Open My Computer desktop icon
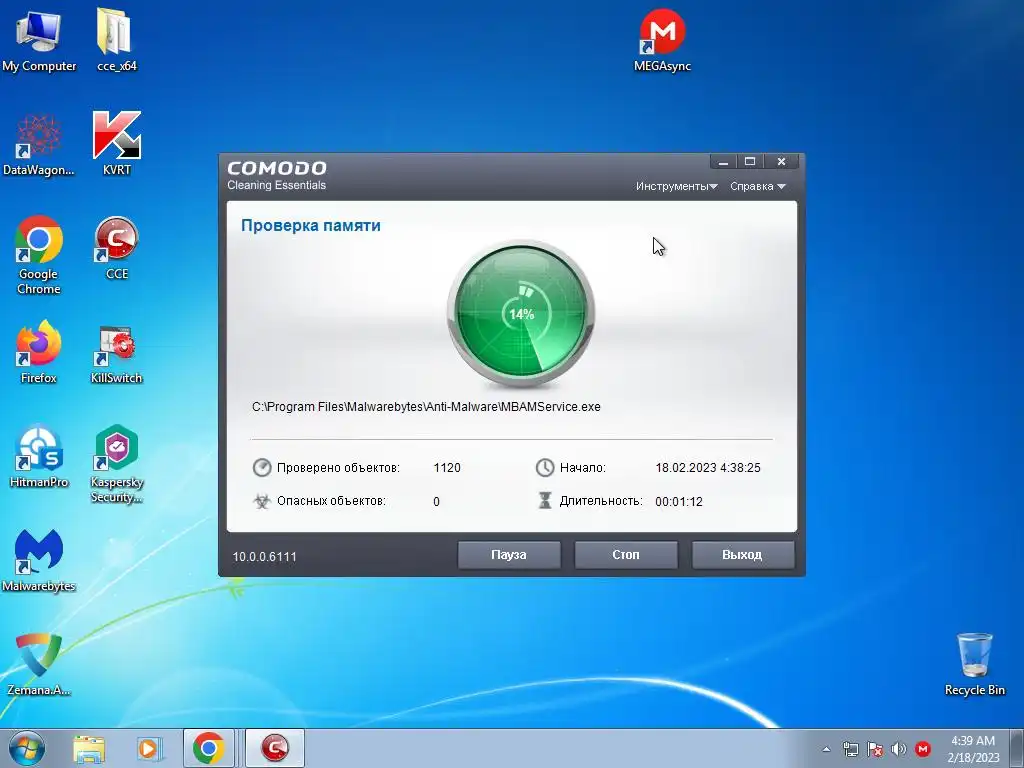The height and width of the screenshot is (768, 1024). tap(39, 40)
